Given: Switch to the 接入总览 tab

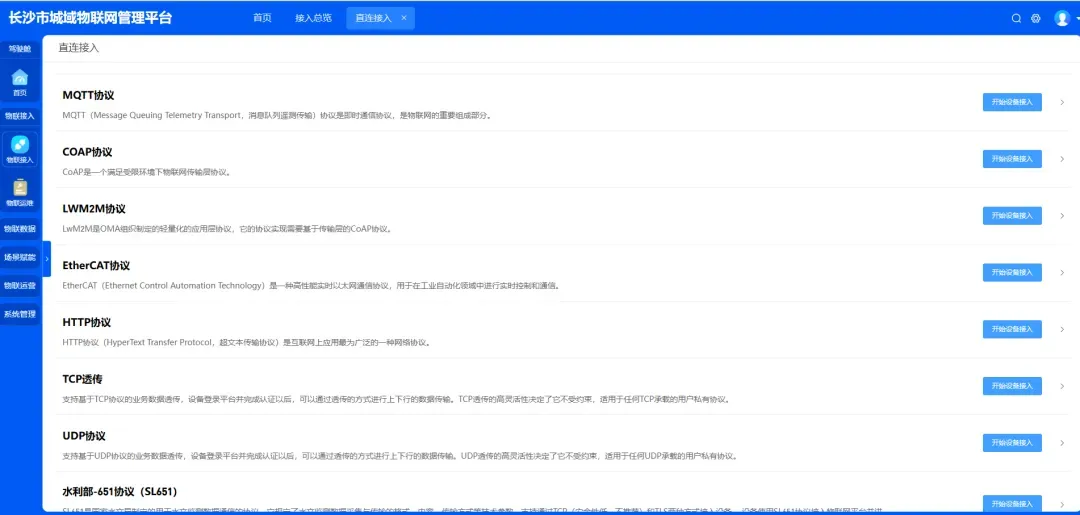Looking at the screenshot, I should [313, 18].
